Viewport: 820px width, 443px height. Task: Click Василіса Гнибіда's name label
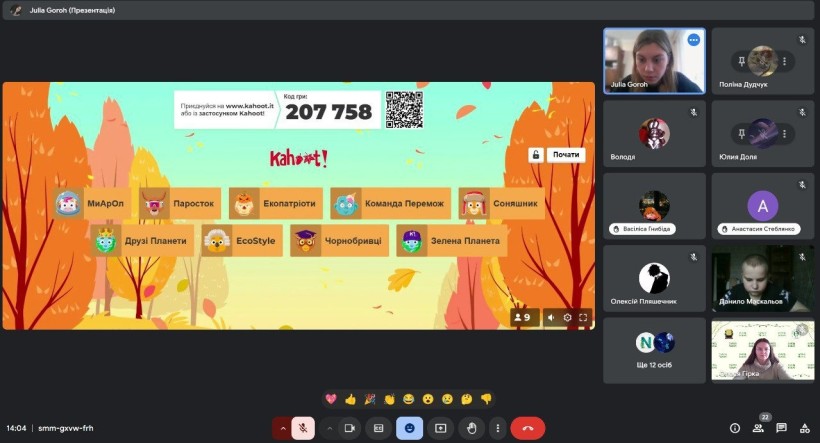[x=642, y=229]
